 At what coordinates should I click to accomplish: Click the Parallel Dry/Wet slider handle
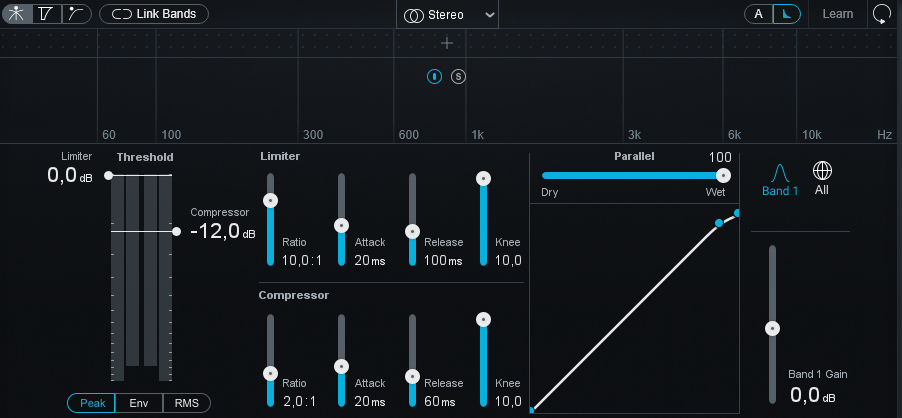[723, 175]
